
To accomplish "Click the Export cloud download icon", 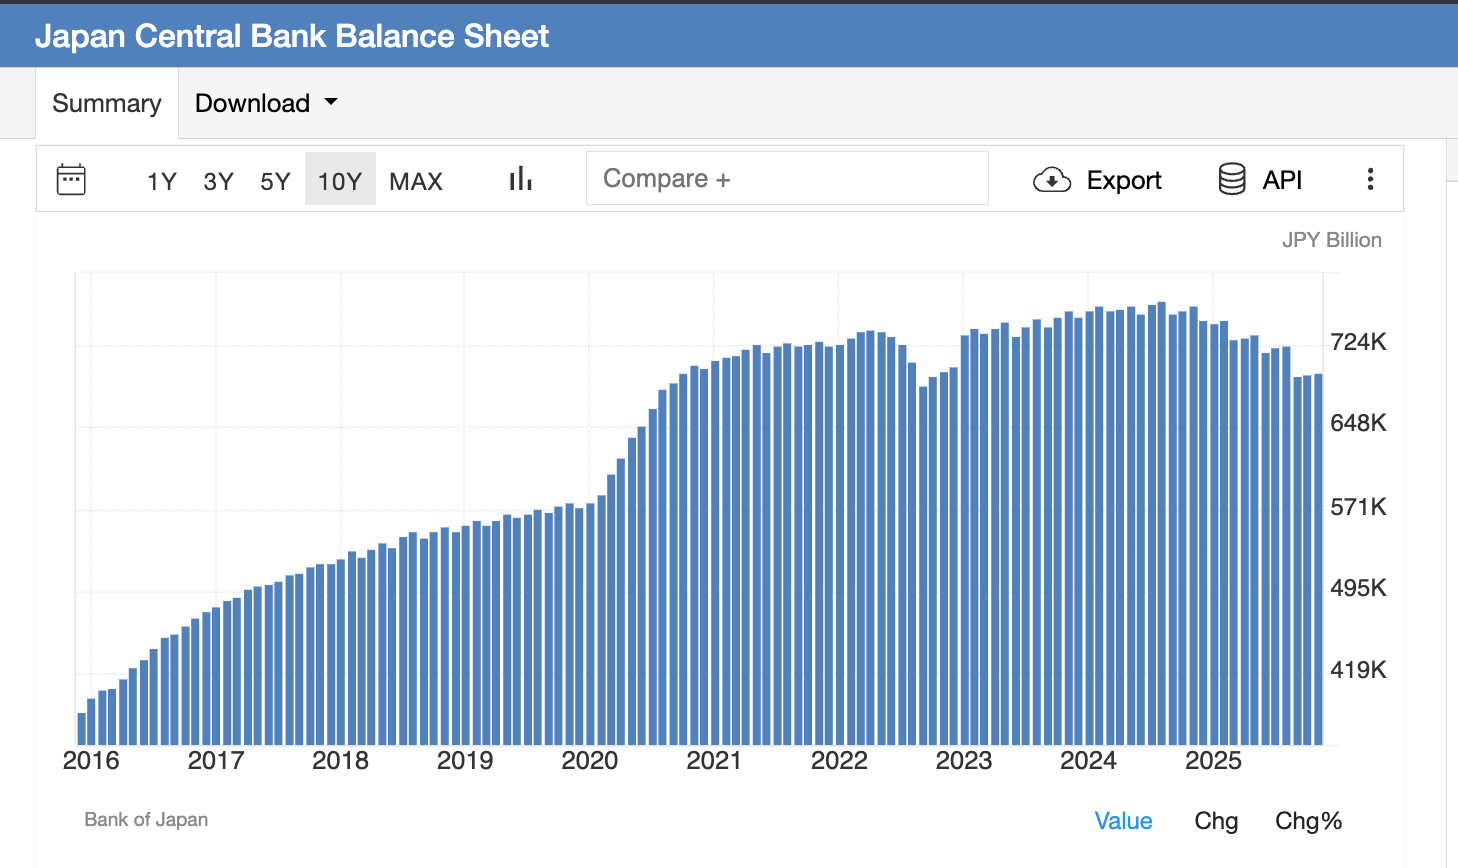I will [x=1051, y=179].
